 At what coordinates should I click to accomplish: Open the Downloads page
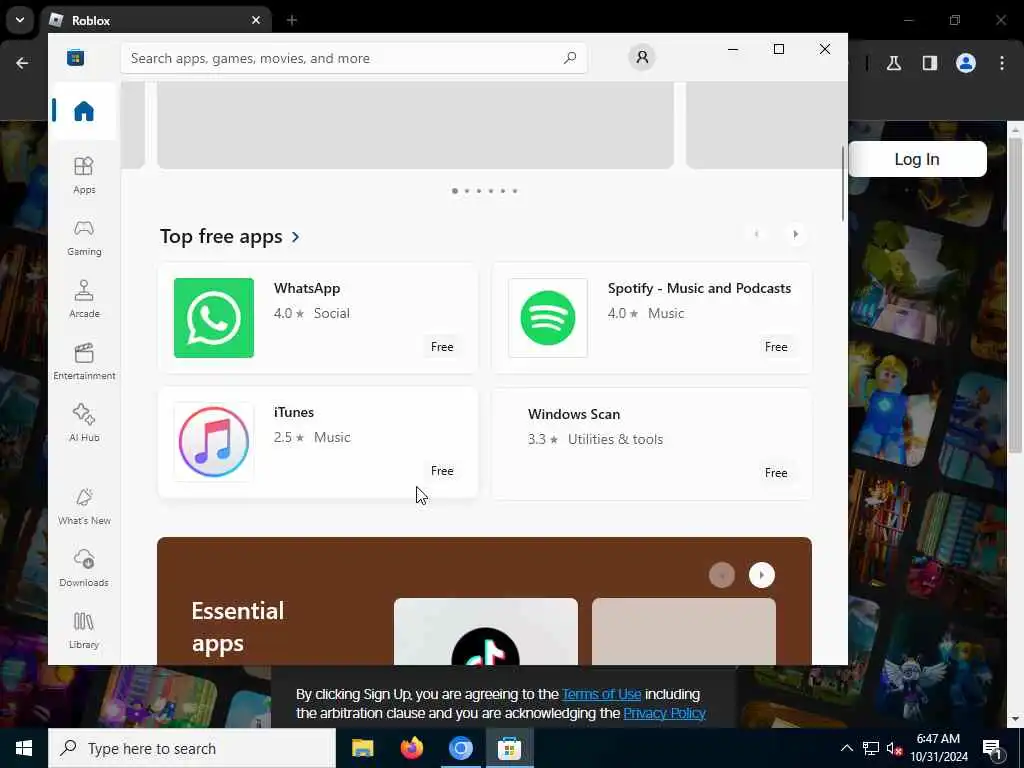click(84, 568)
